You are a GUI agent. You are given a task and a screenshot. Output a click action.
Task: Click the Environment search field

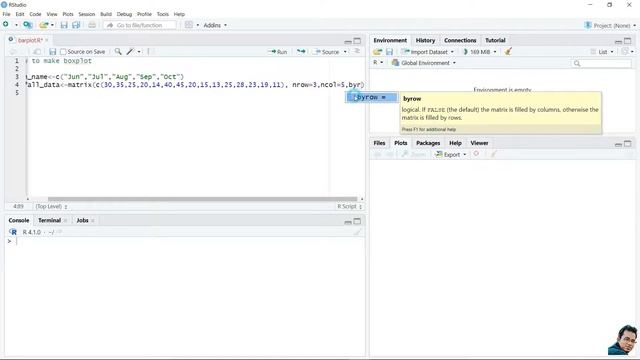[602, 63]
